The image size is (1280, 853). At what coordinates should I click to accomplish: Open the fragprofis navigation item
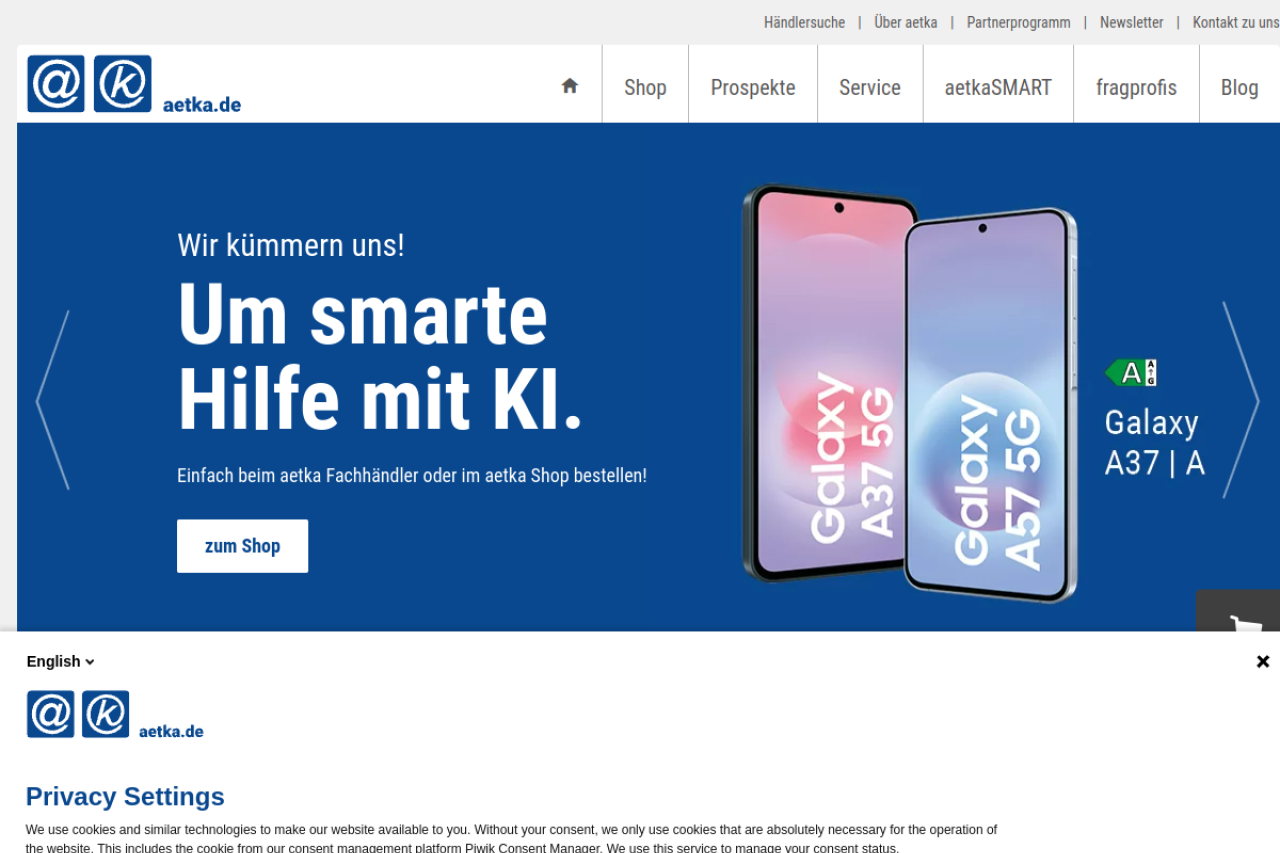(x=1136, y=87)
